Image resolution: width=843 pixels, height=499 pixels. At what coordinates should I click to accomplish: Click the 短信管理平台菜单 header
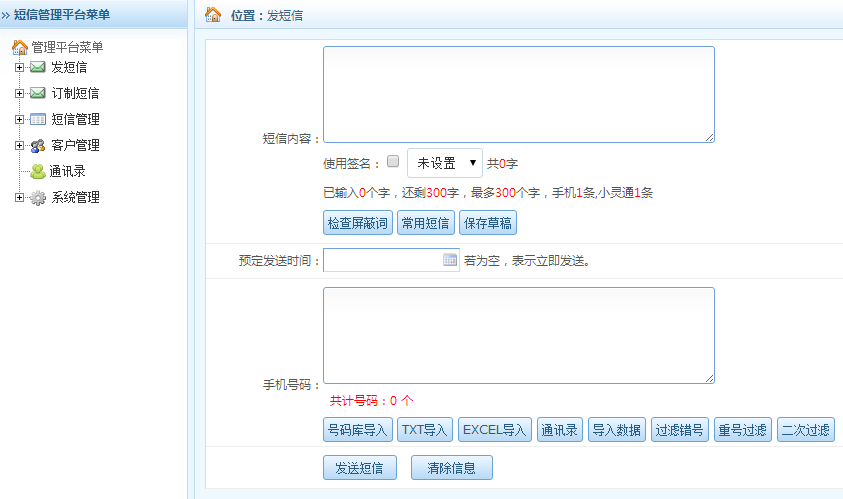coord(62,15)
